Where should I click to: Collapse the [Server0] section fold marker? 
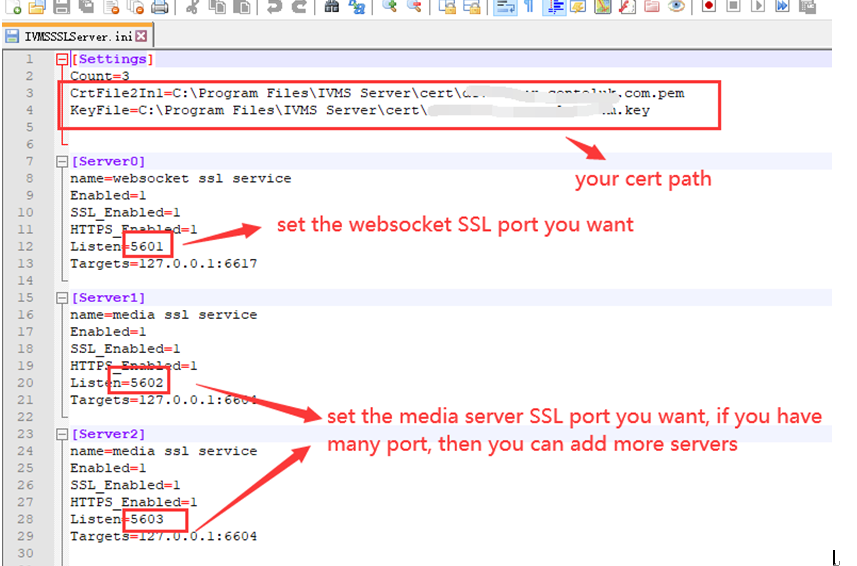click(x=62, y=161)
